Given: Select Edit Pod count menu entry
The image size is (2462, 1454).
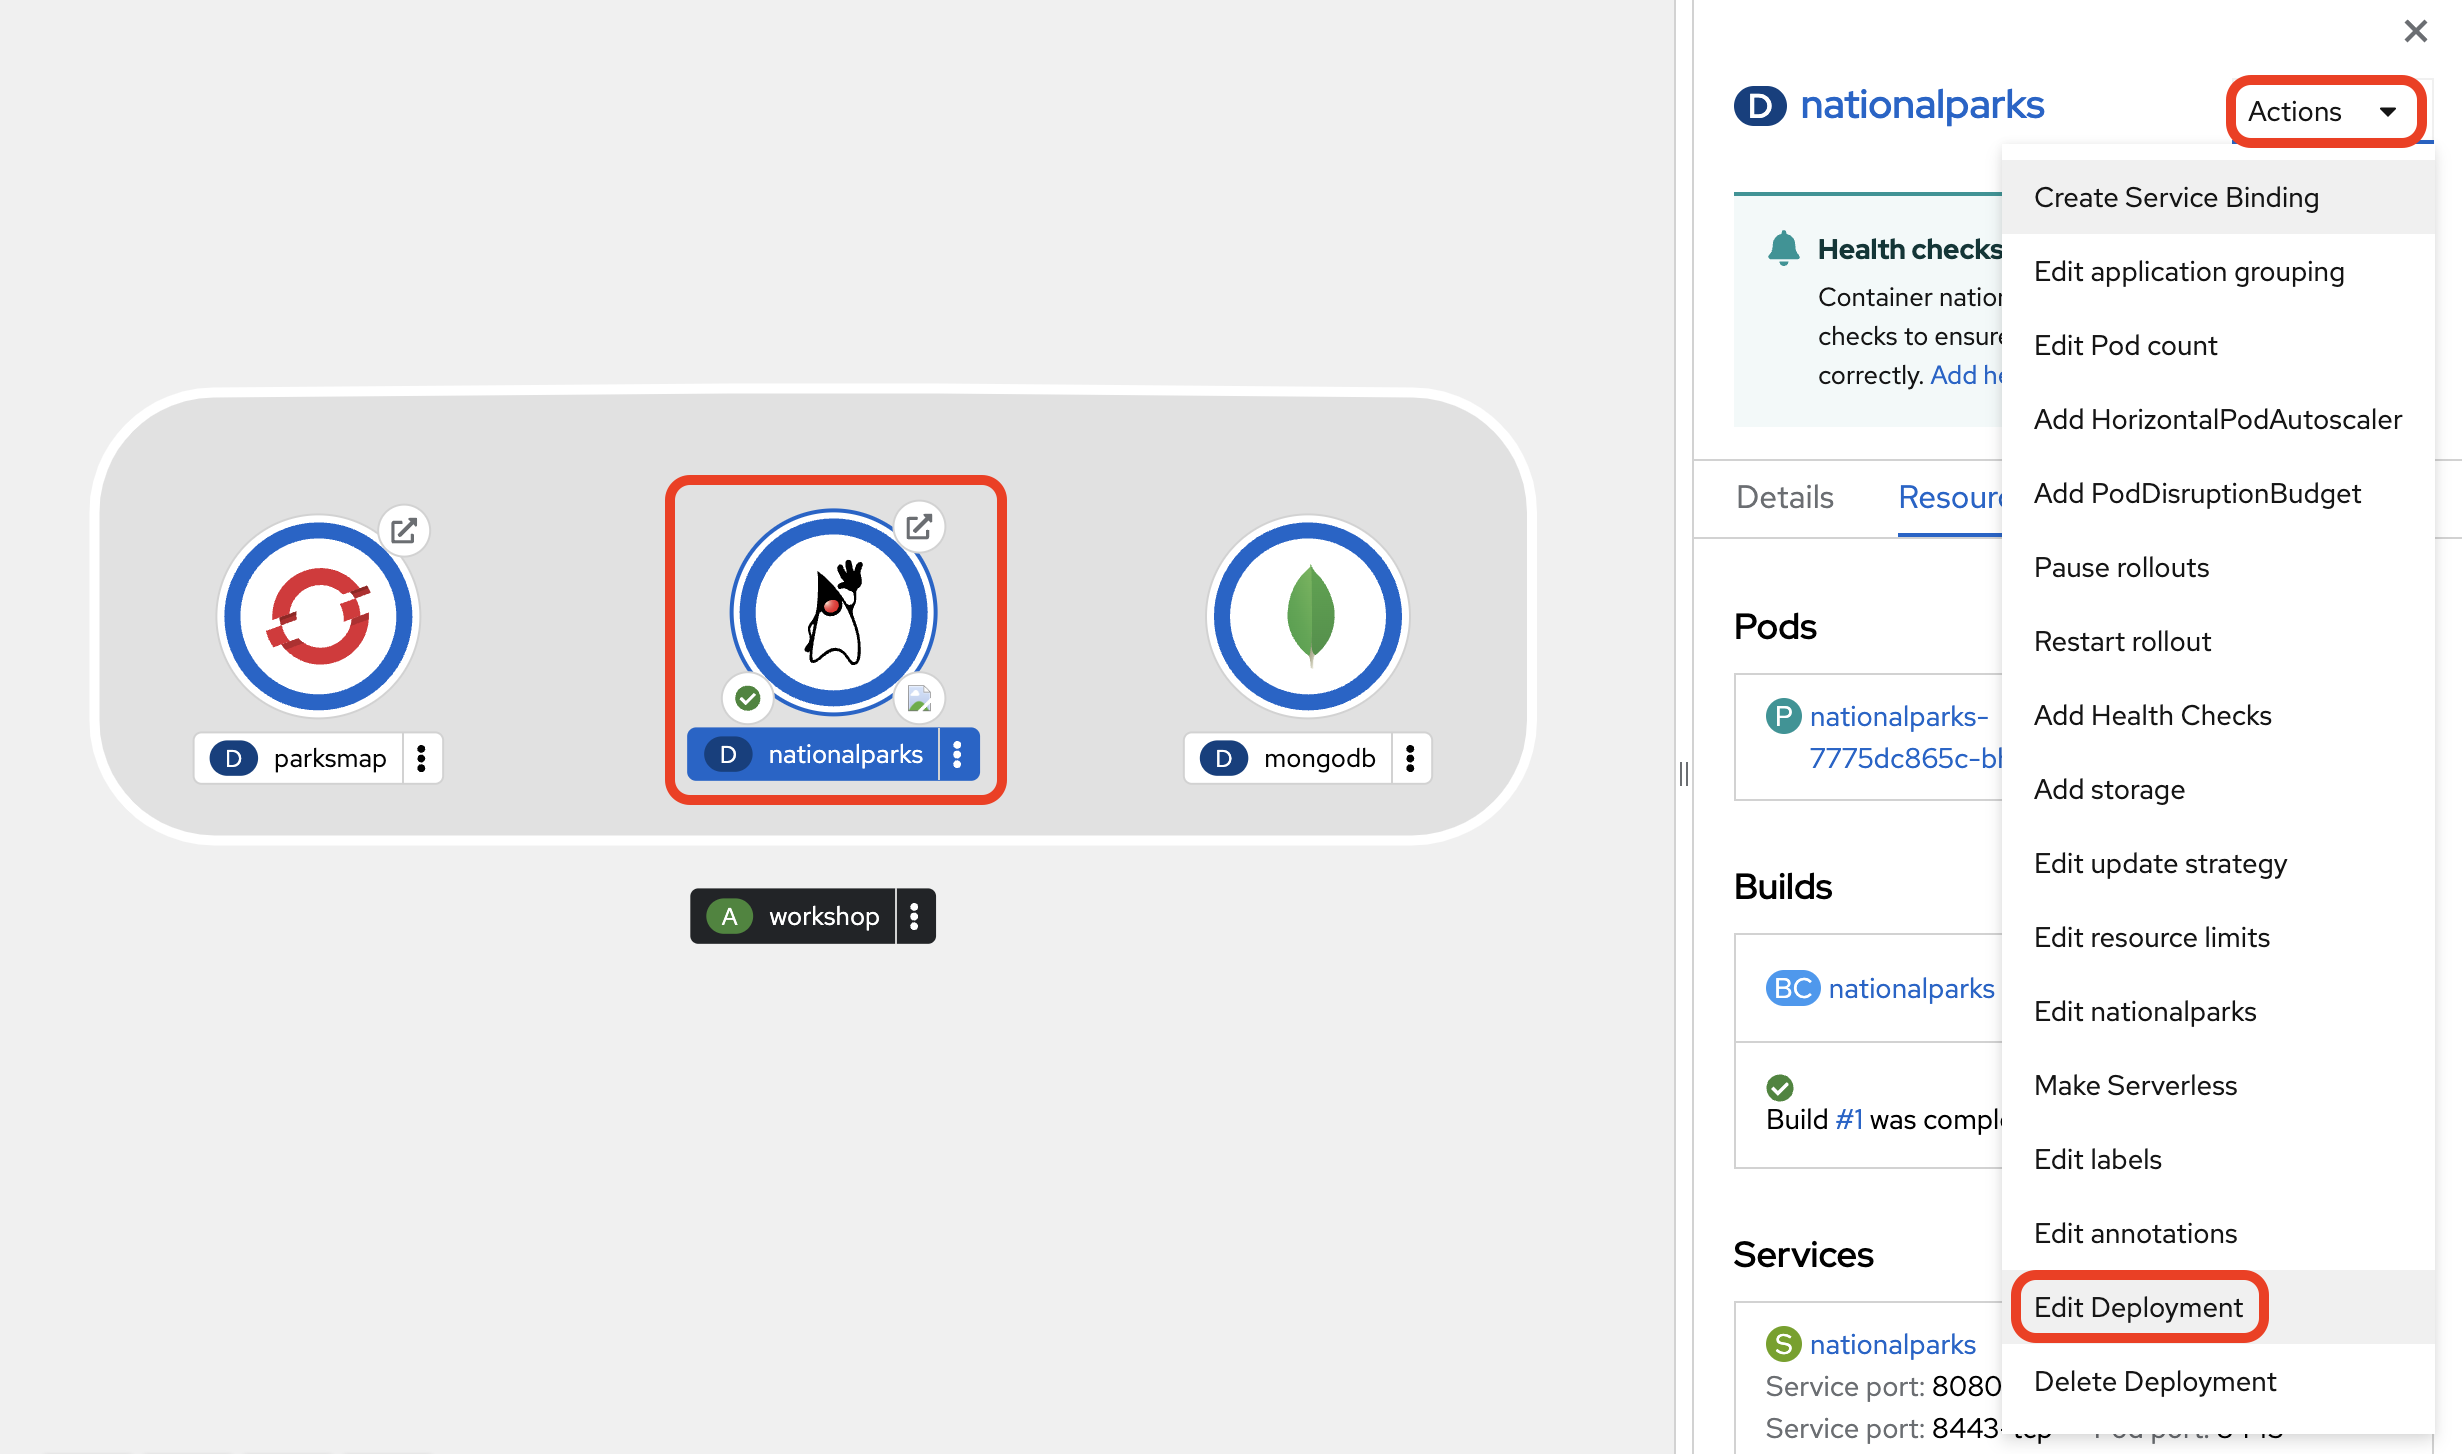Looking at the screenshot, I should tap(2125, 345).
